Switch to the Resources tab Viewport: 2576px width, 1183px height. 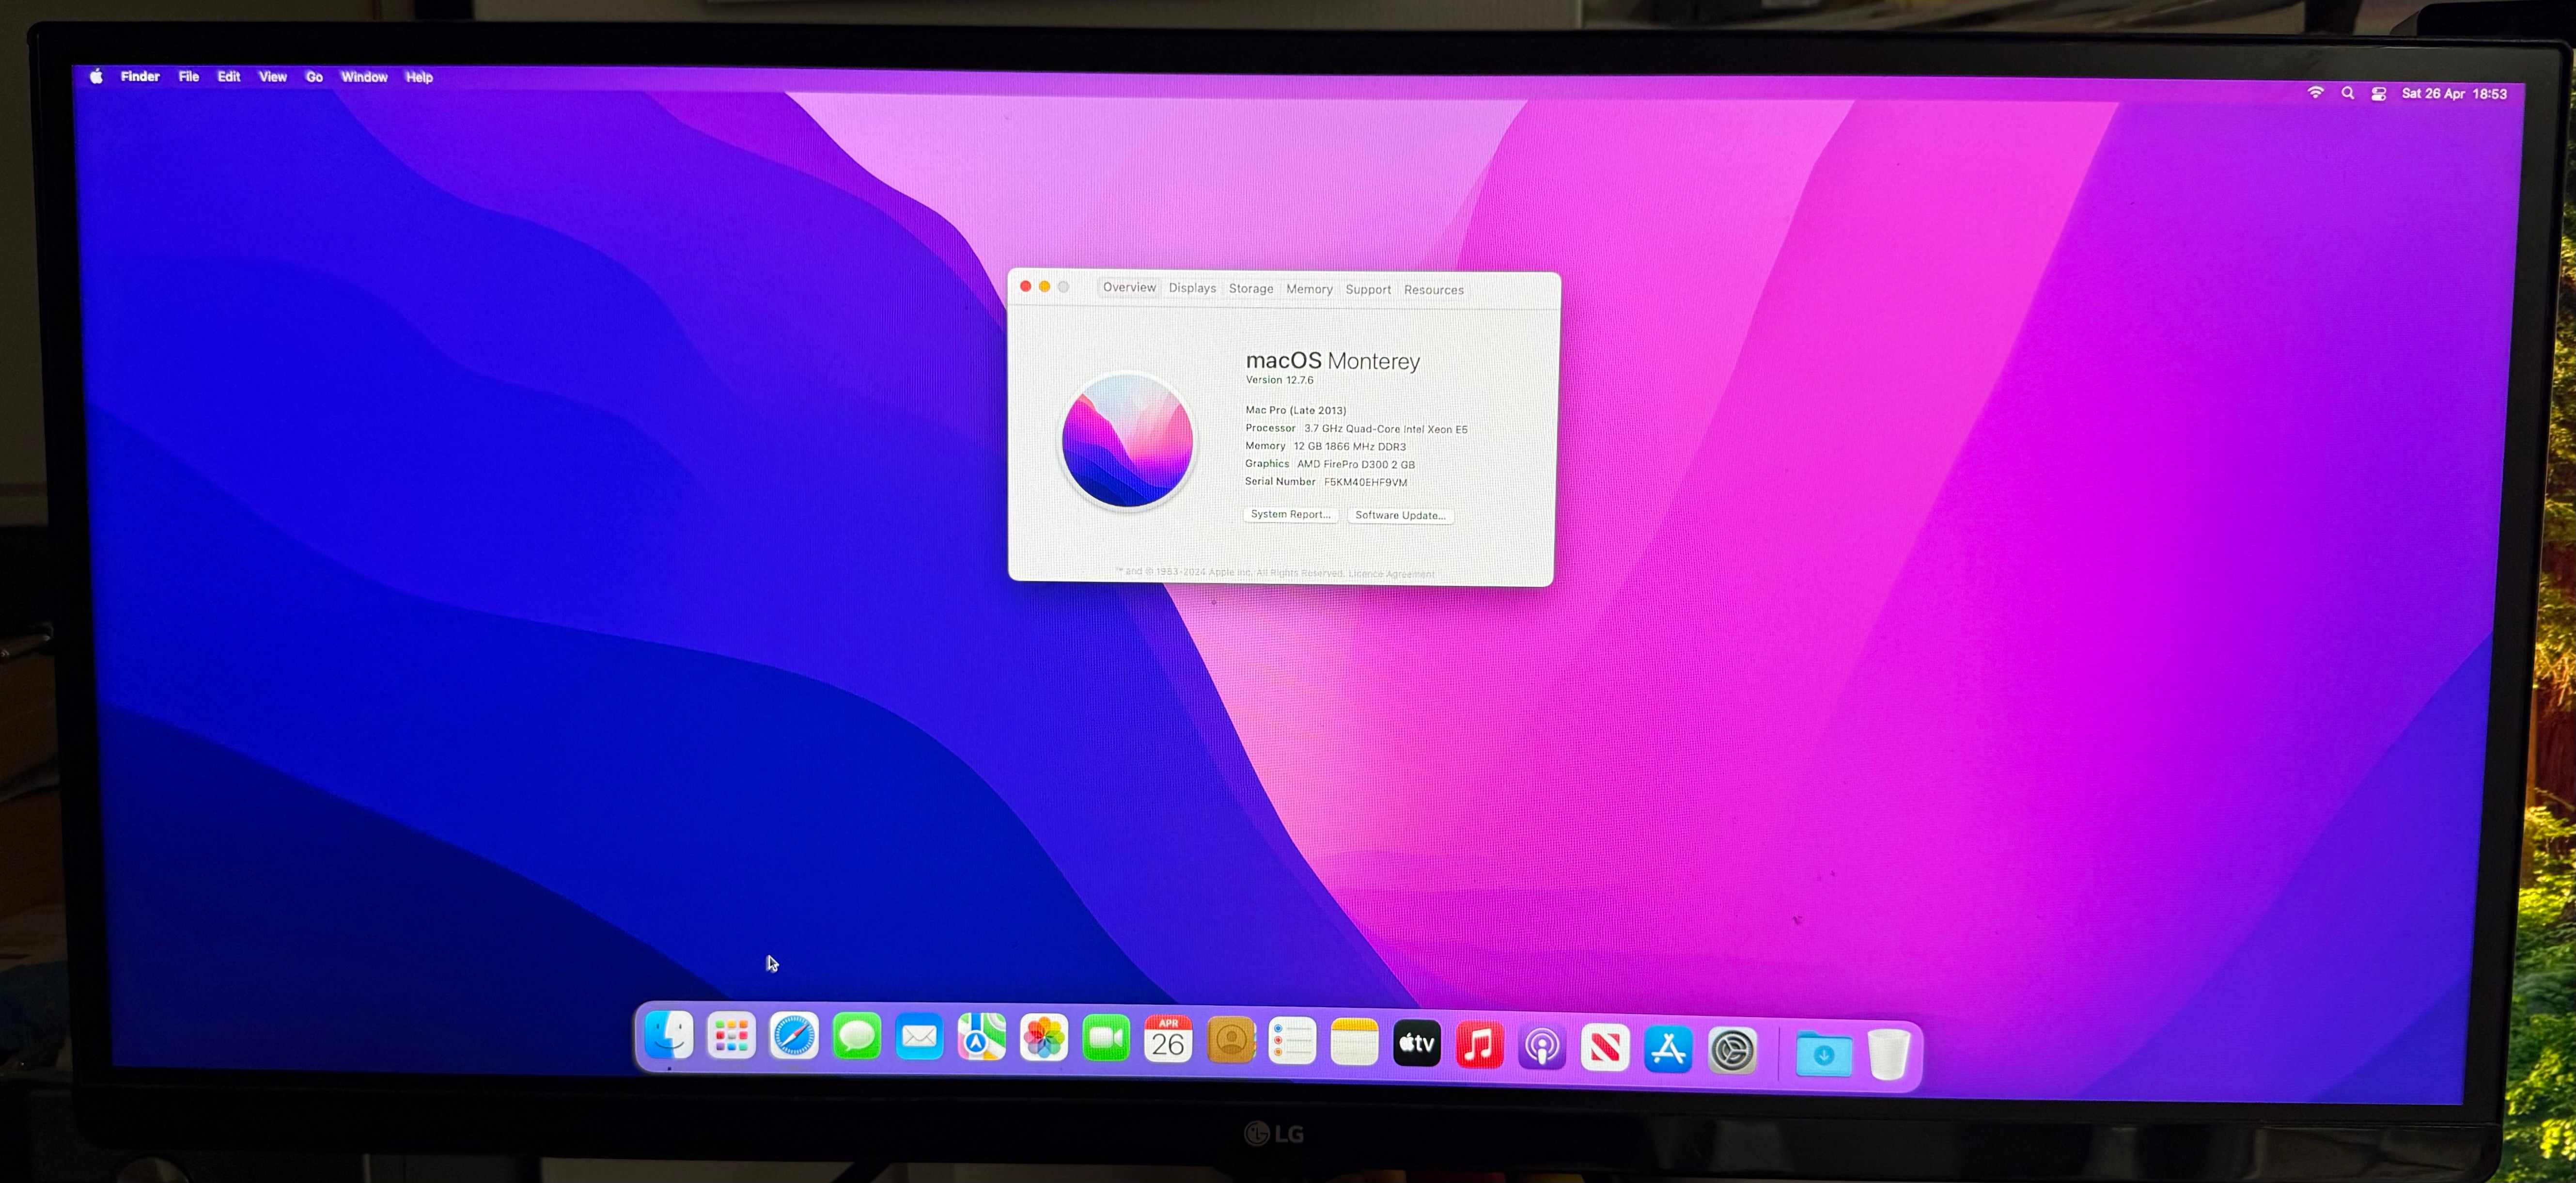[x=1433, y=290]
